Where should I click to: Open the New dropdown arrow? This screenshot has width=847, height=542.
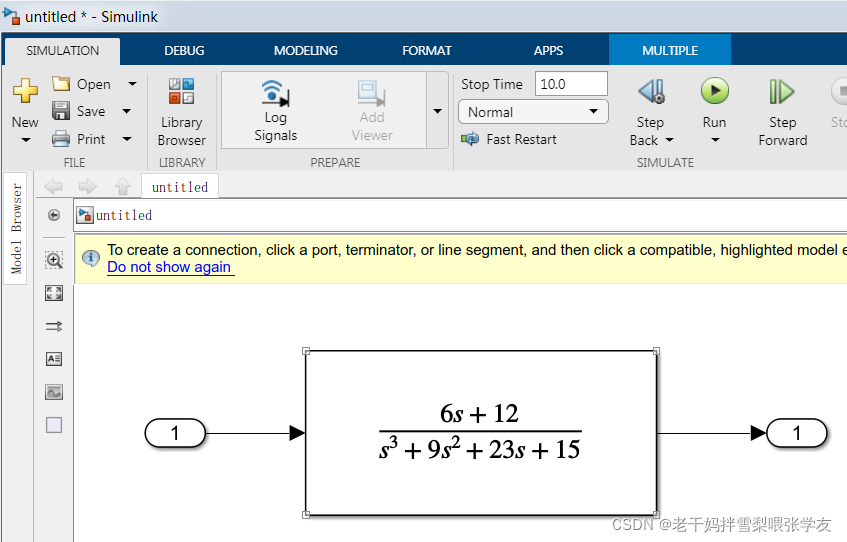(x=25, y=140)
